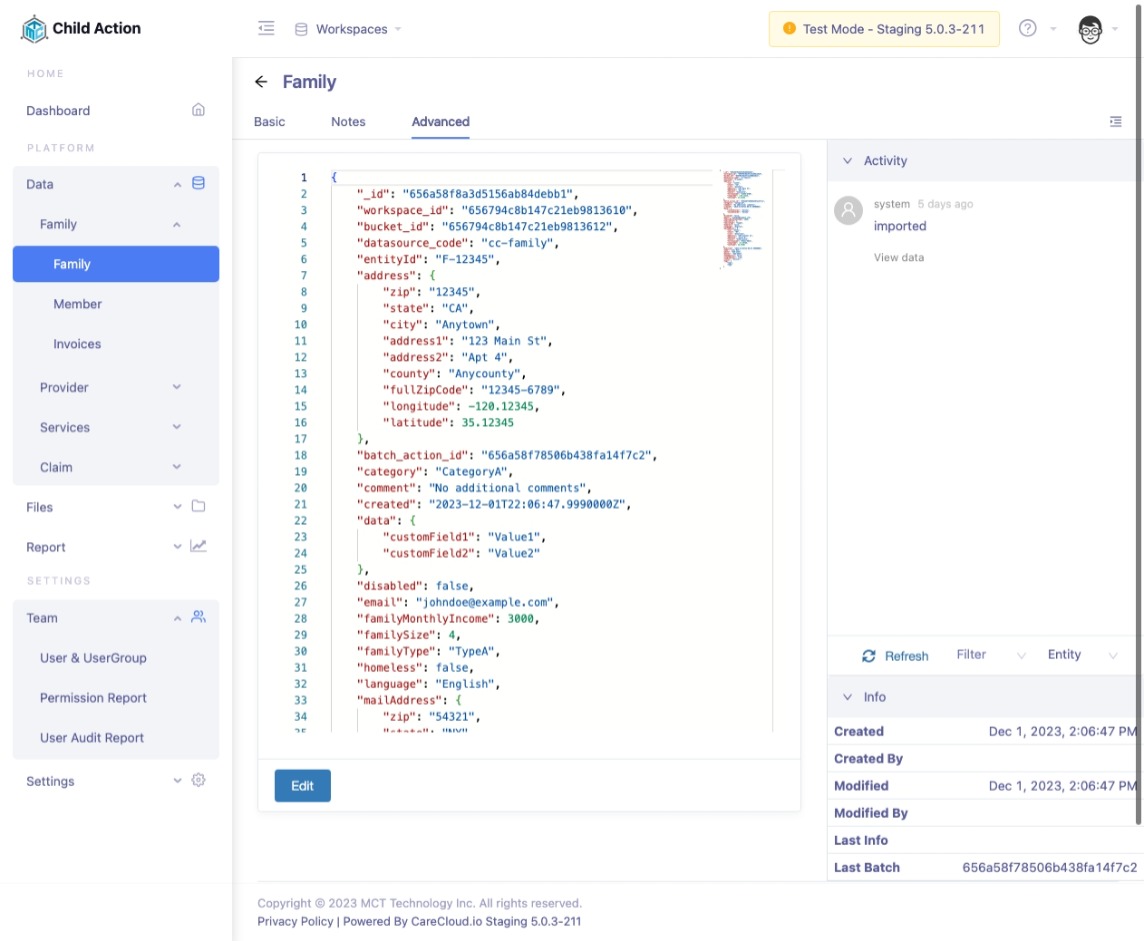Open the help question mark icon
Viewport: 1144px width, 941px height.
(x=1027, y=29)
